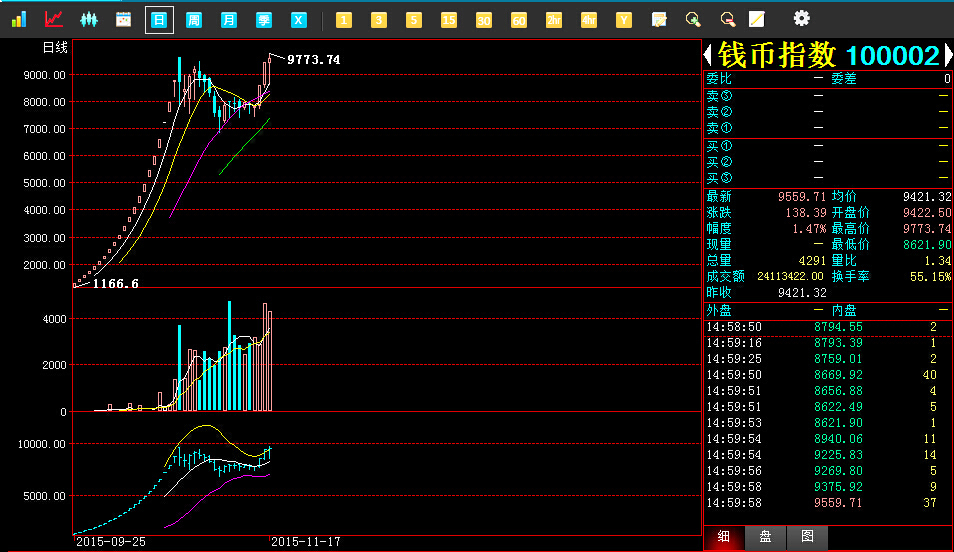Zoom in using the magnifier plus icon
This screenshot has height=552, width=954.
tap(693, 19)
